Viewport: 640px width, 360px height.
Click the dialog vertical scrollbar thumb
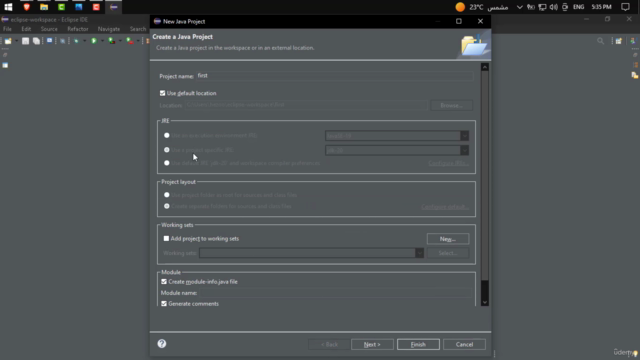[x=484, y=176]
